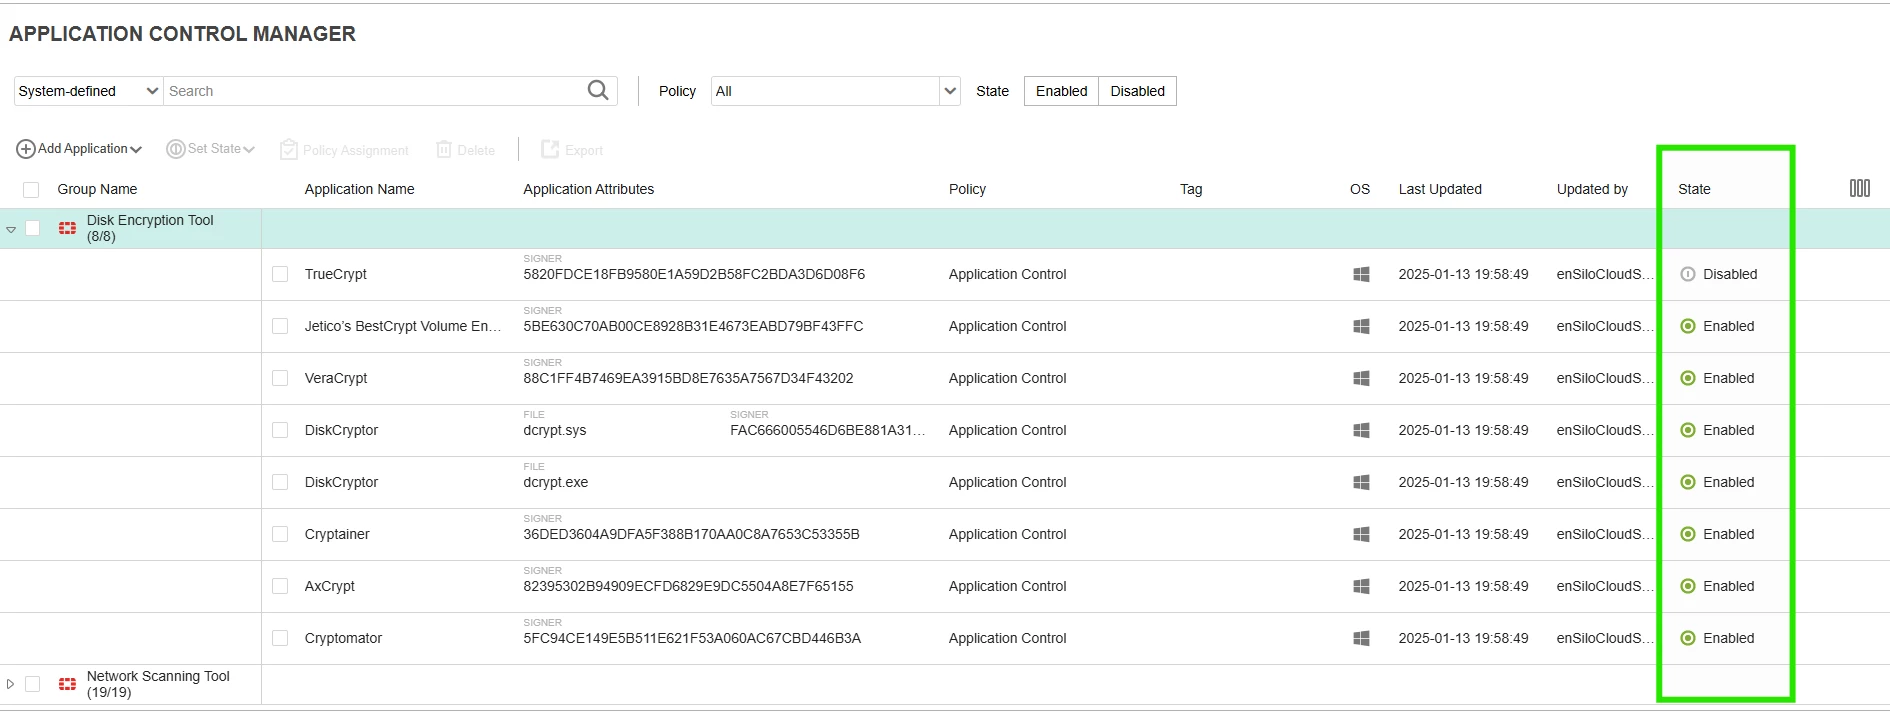
Task: Check the AxCrypt row checkbox
Action: click(280, 586)
